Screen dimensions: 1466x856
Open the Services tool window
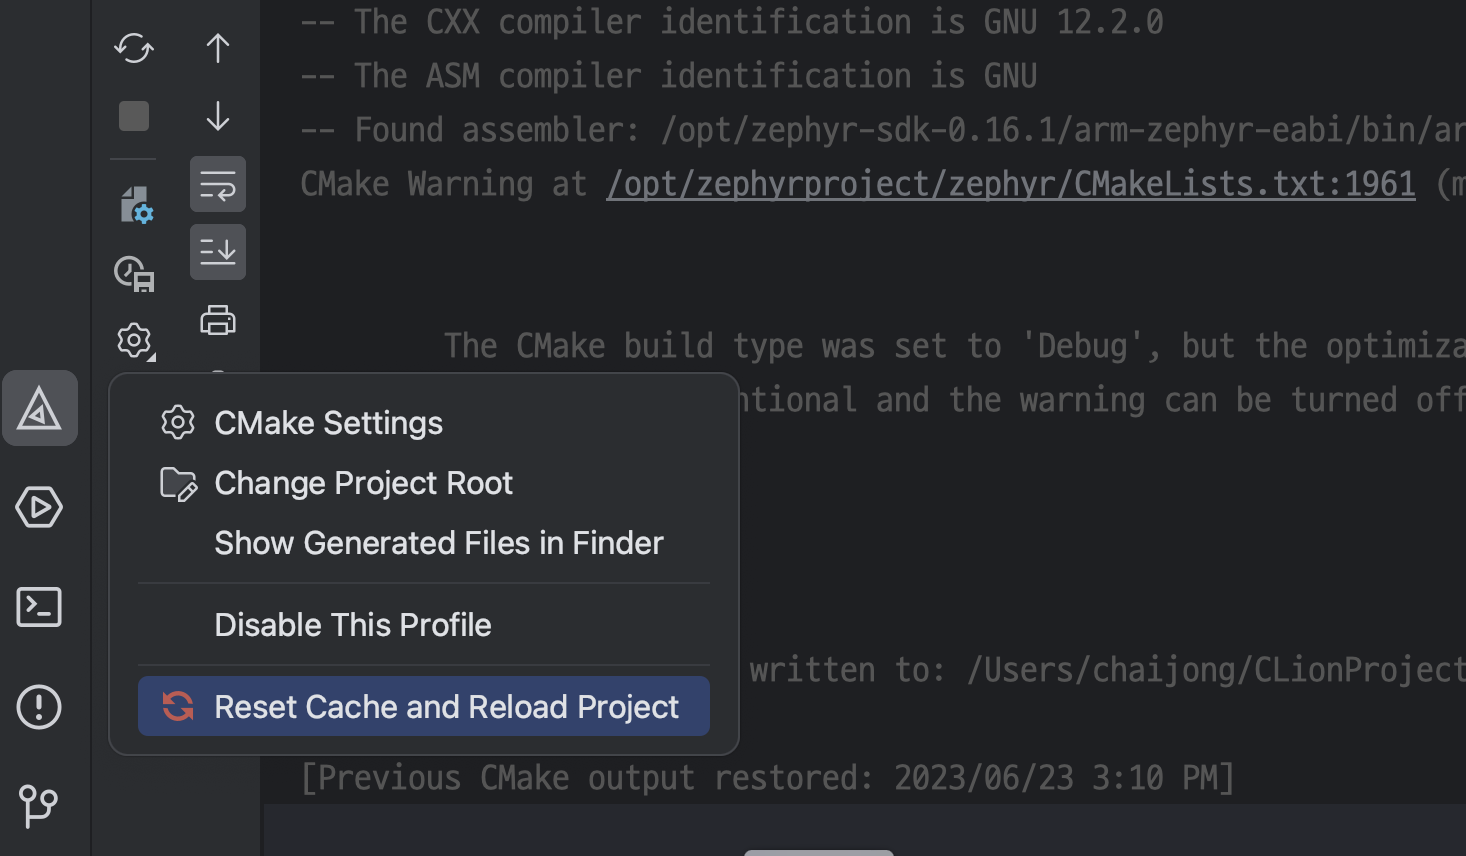[39, 507]
